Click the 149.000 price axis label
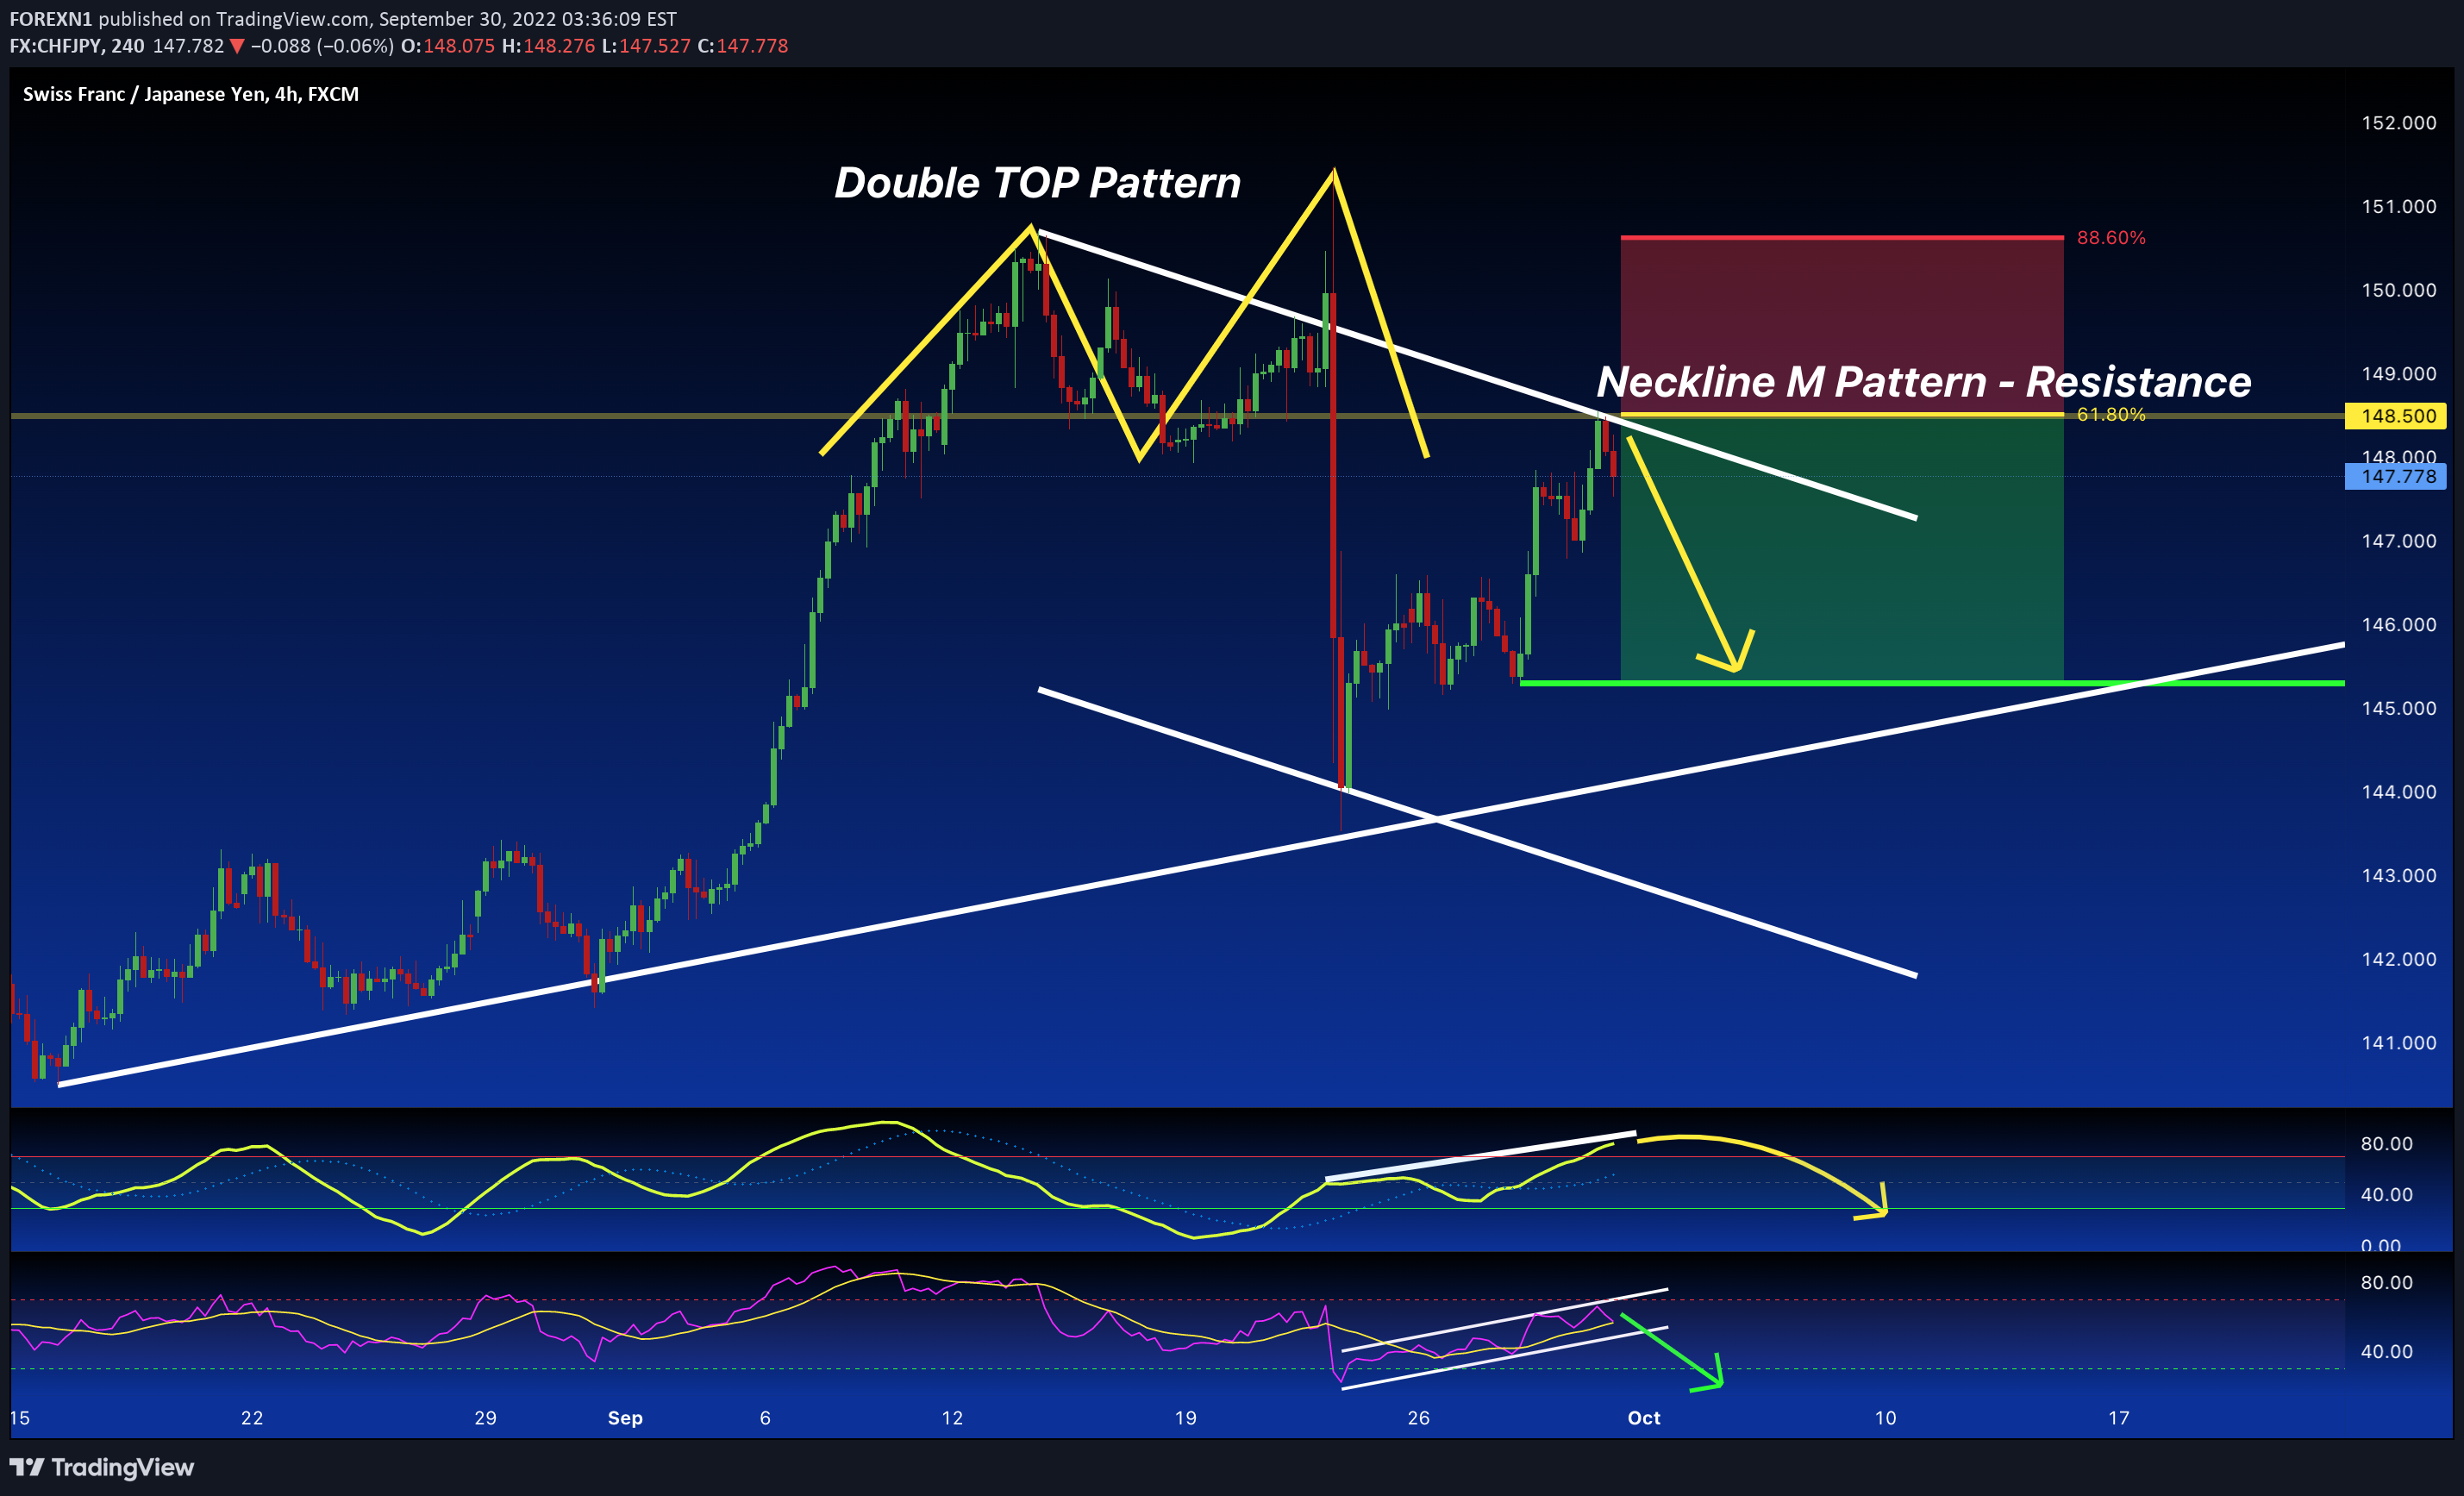The width and height of the screenshot is (2464, 1496). coord(2399,374)
